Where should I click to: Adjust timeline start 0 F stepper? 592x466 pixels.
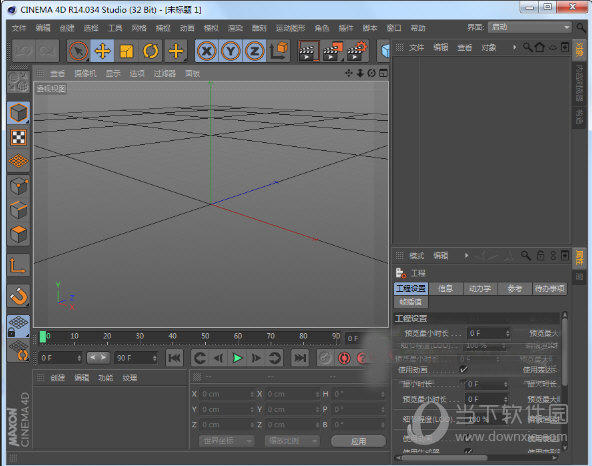[x=79, y=358]
